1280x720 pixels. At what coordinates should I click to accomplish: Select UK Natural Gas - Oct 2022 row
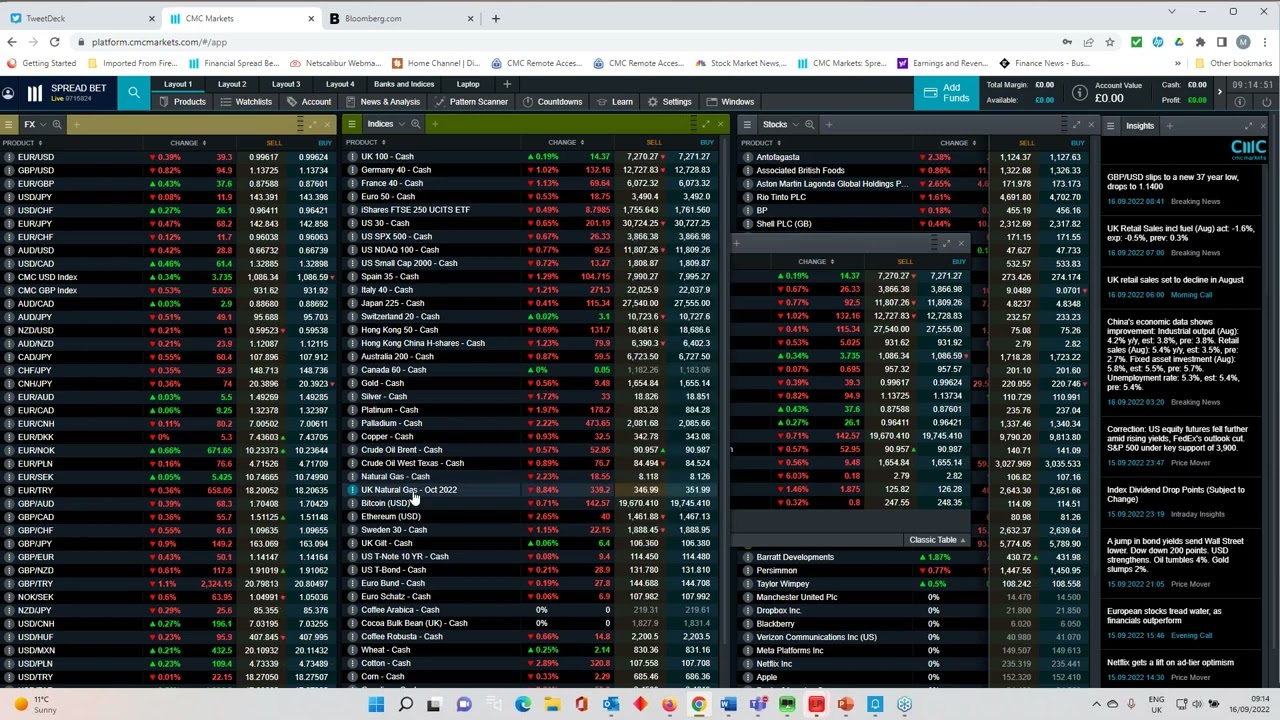click(529, 490)
